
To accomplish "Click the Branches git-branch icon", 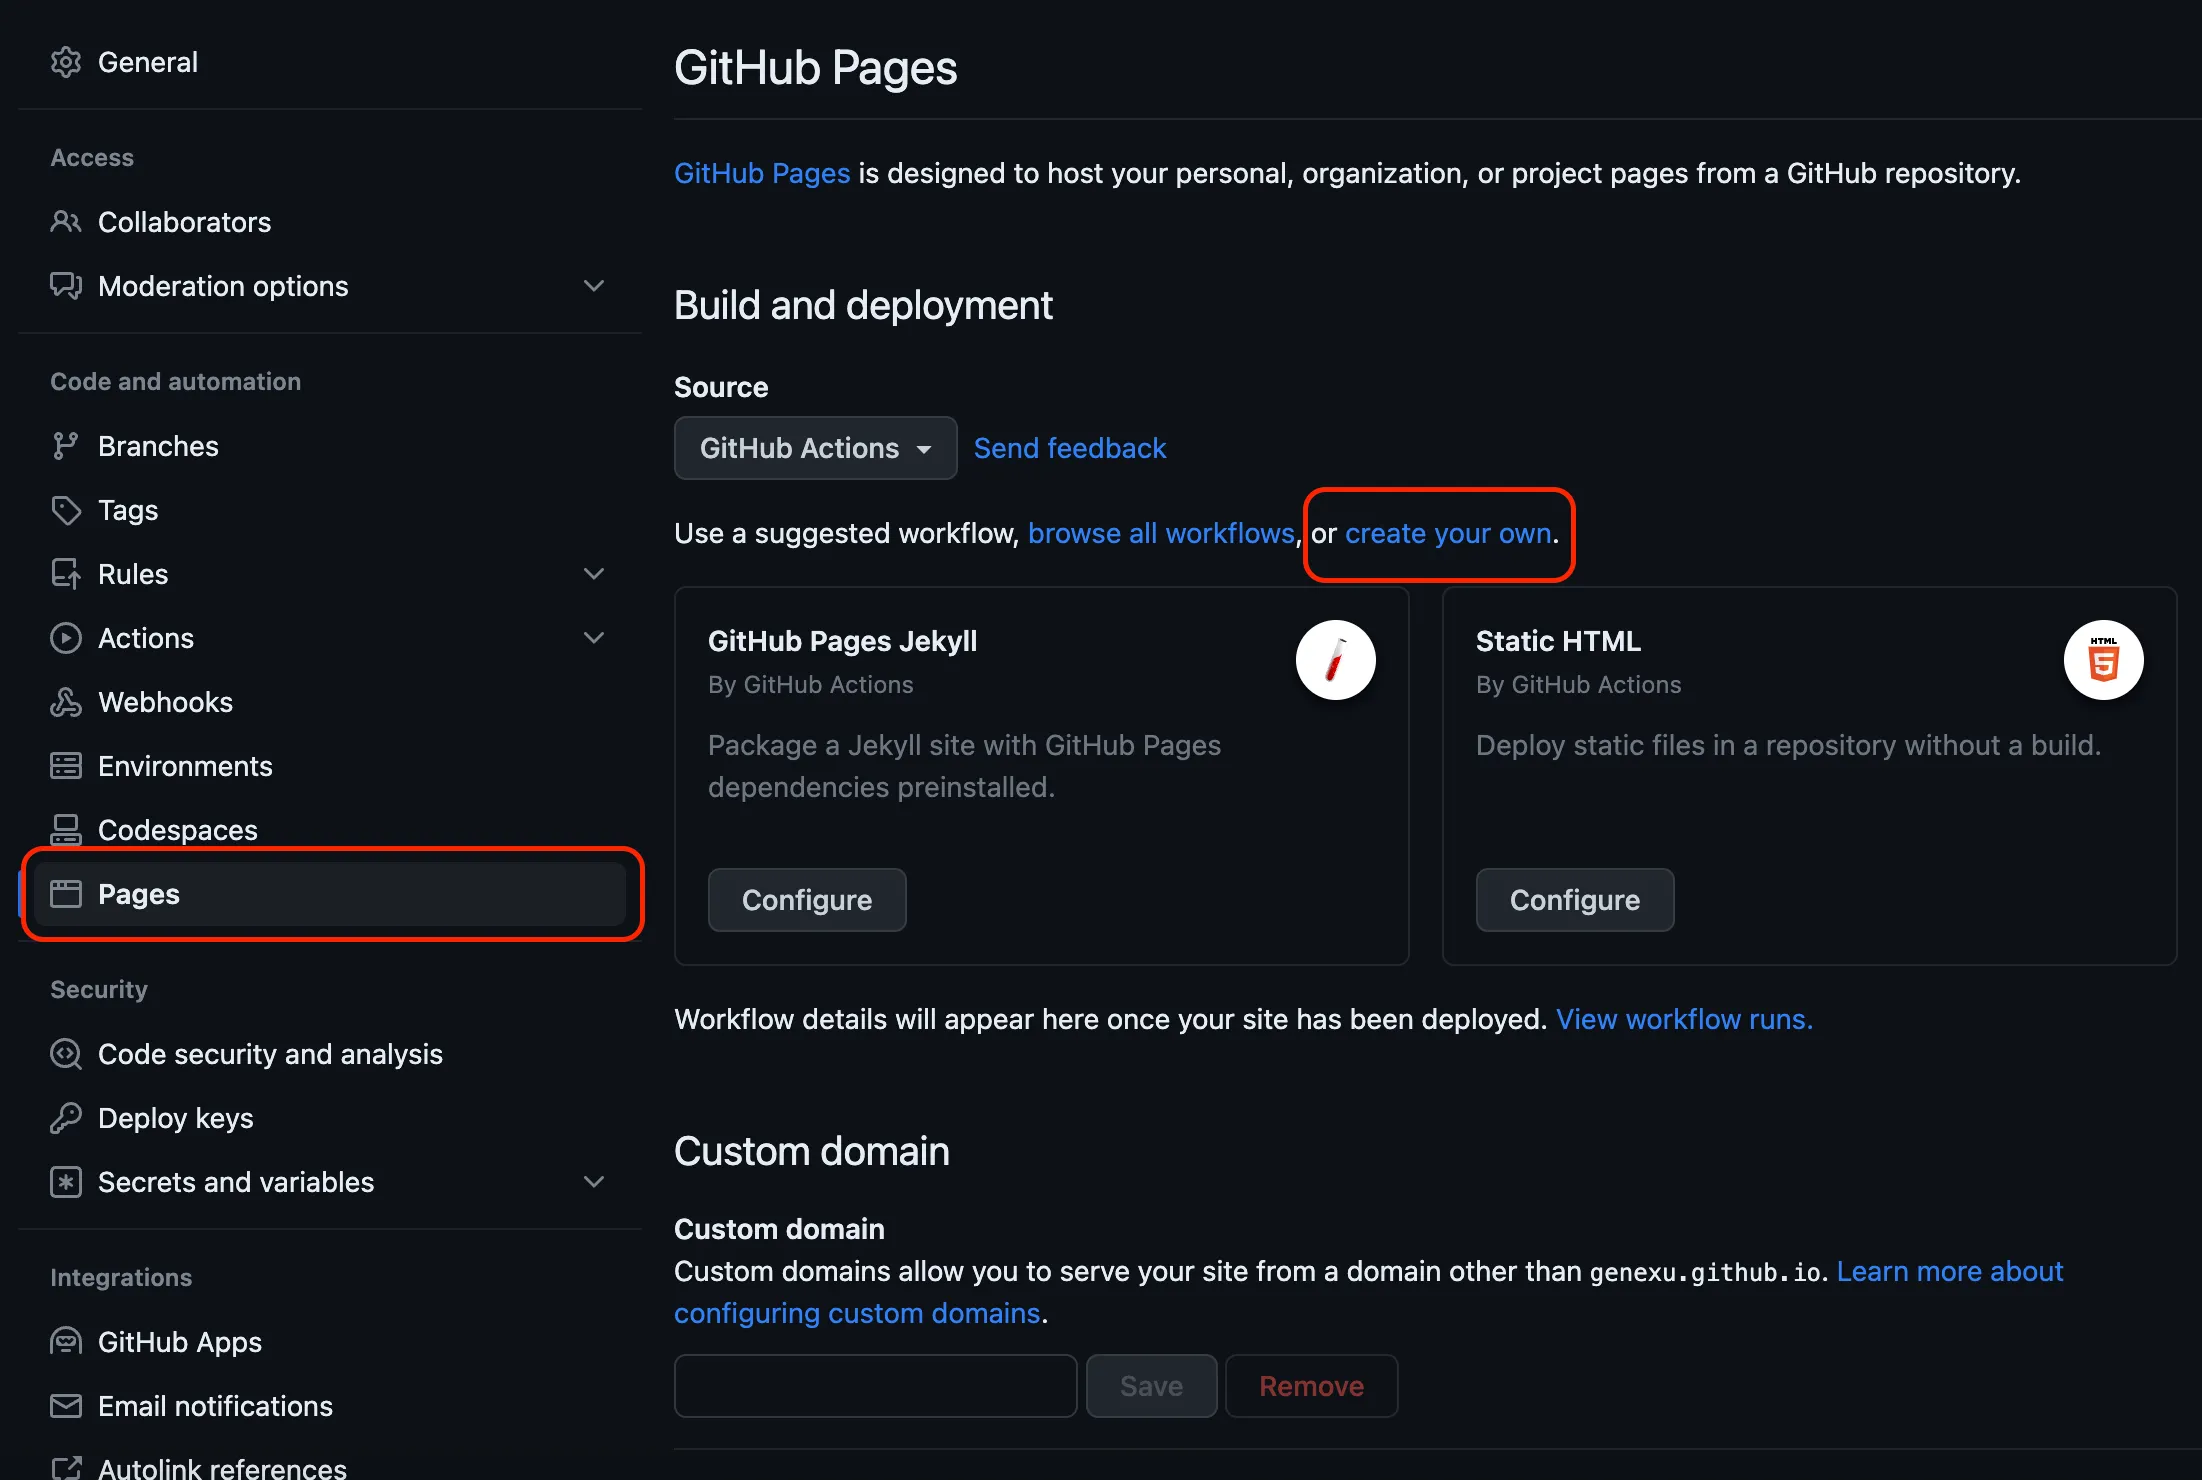I will [66, 446].
